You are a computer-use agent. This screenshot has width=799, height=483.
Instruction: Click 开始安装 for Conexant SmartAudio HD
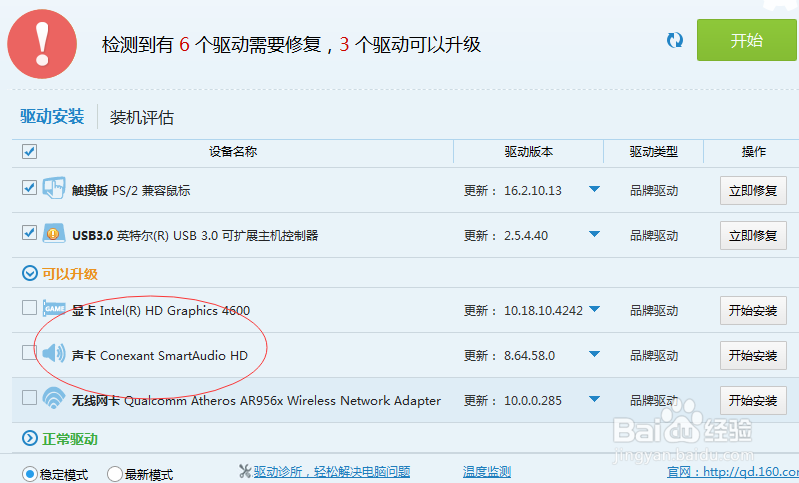click(x=753, y=355)
